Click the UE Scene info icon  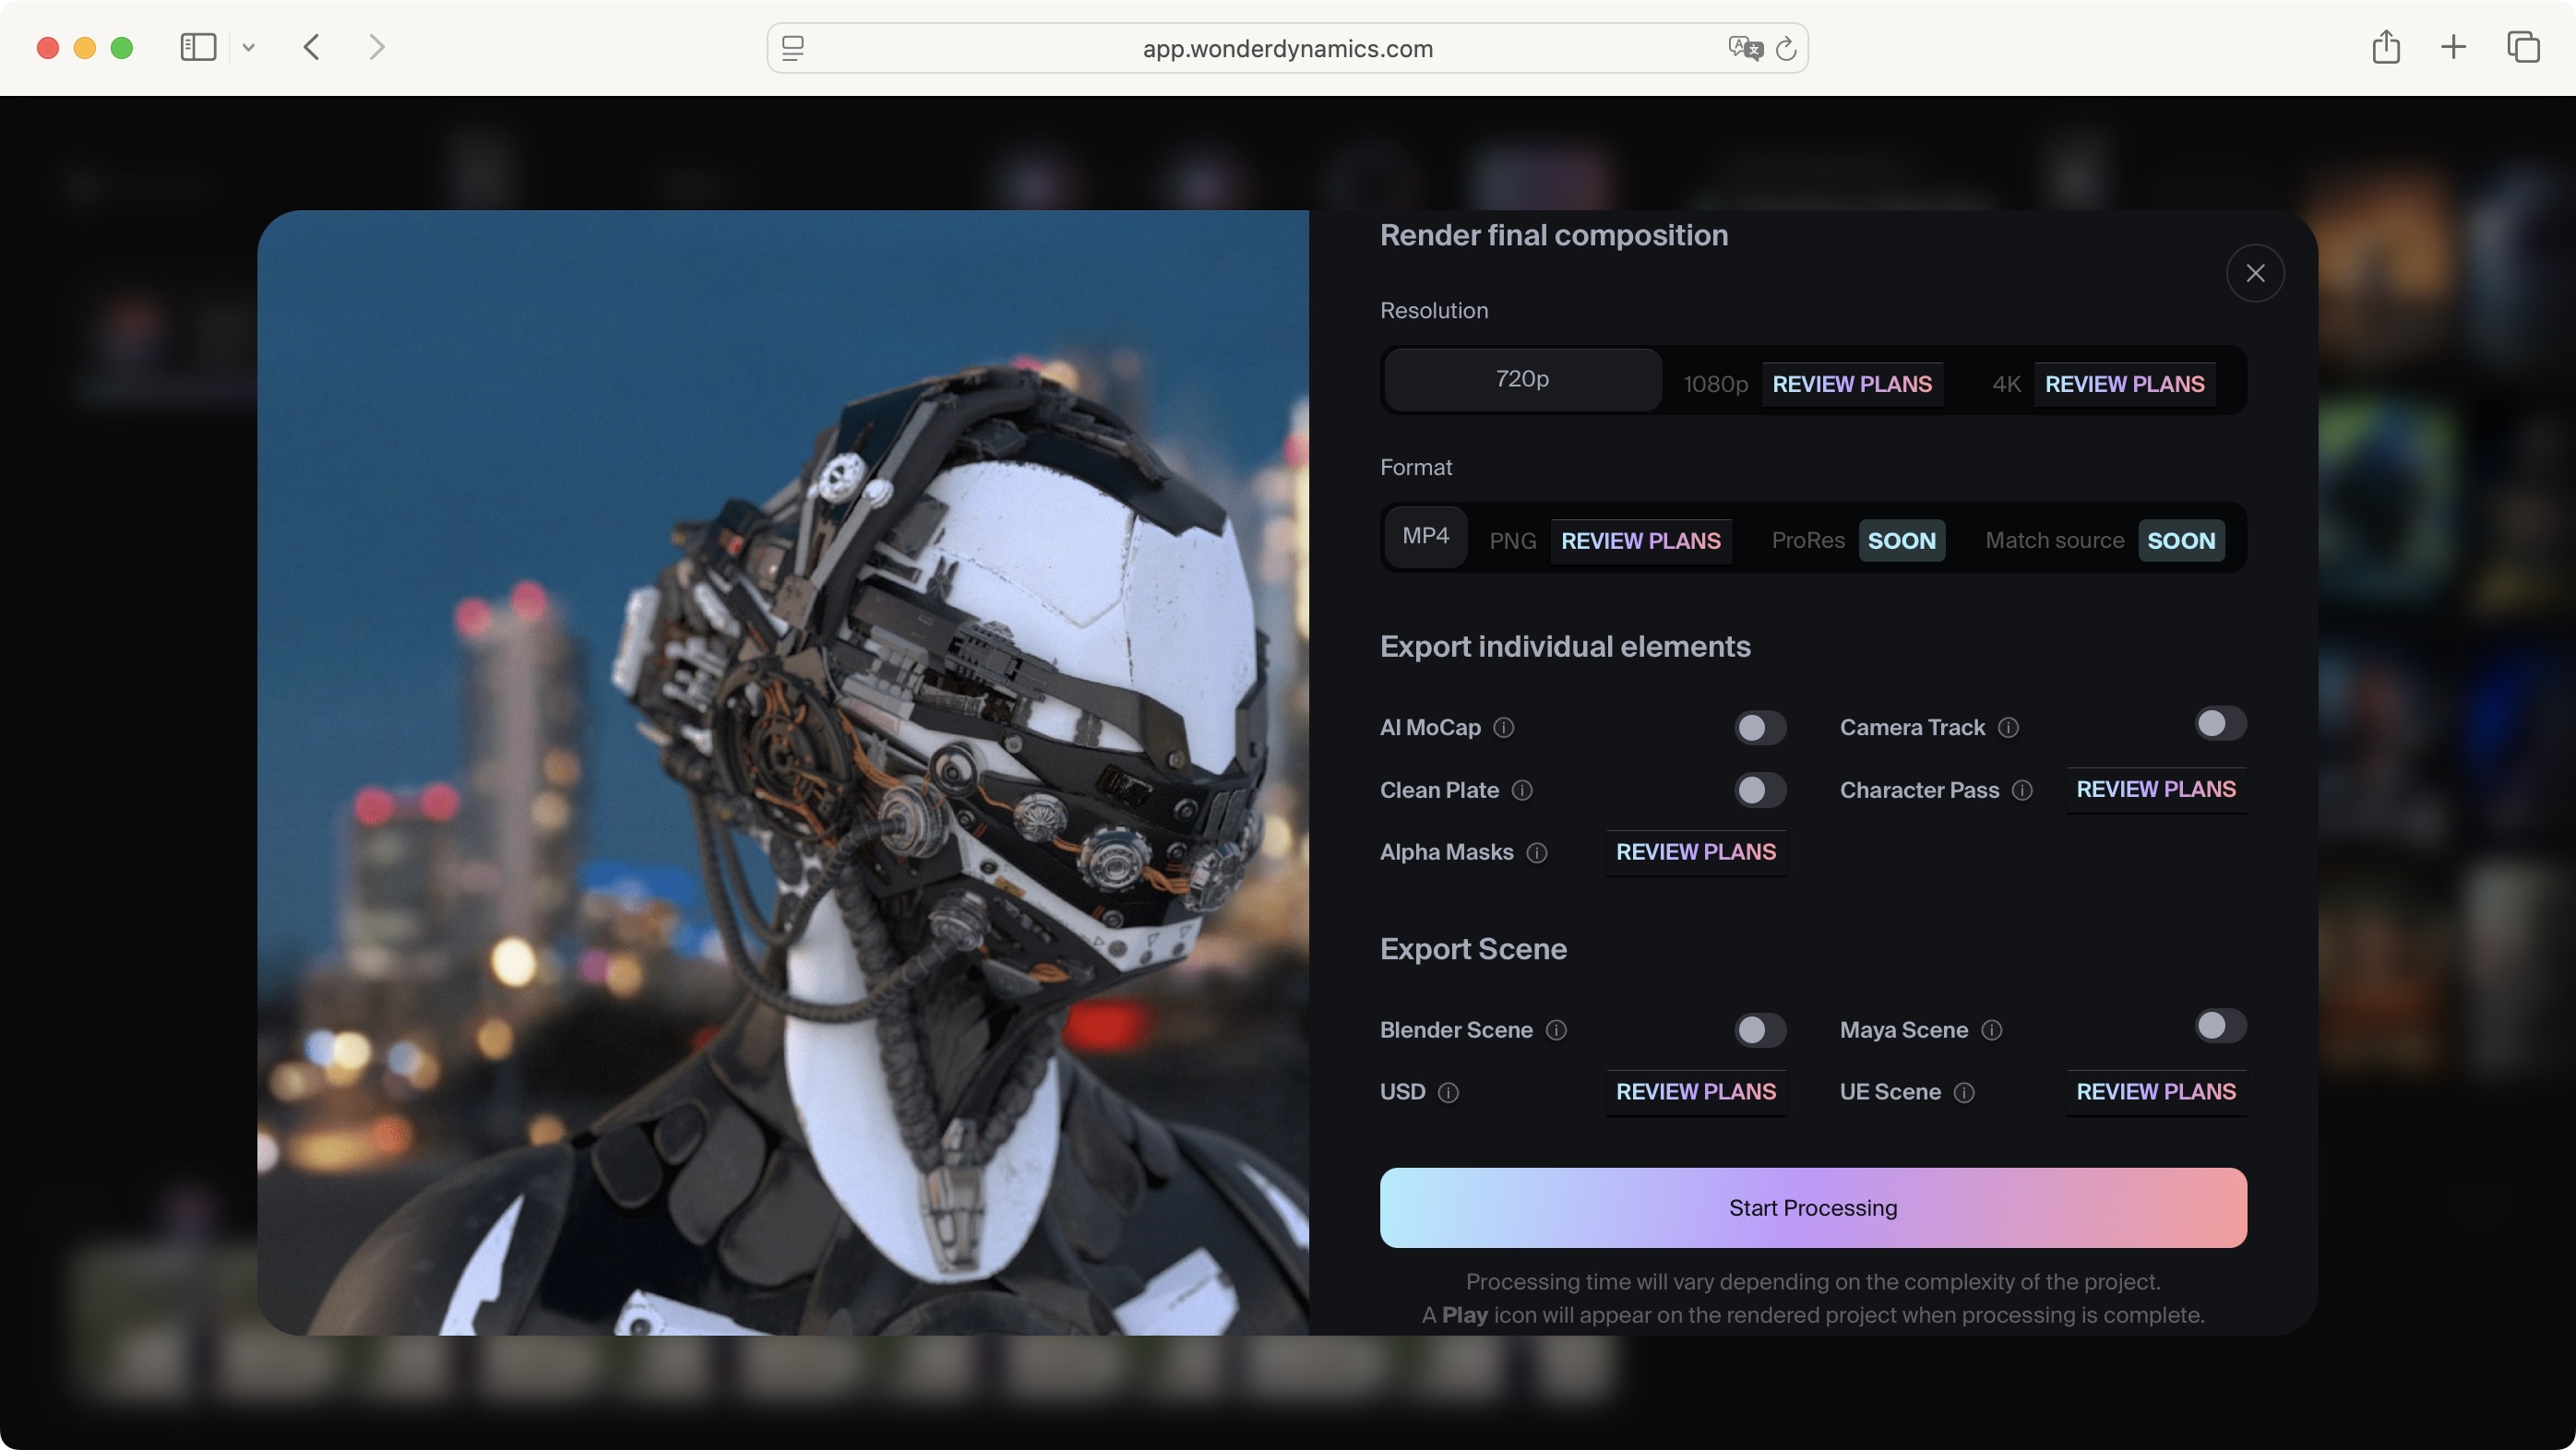point(1963,1093)
